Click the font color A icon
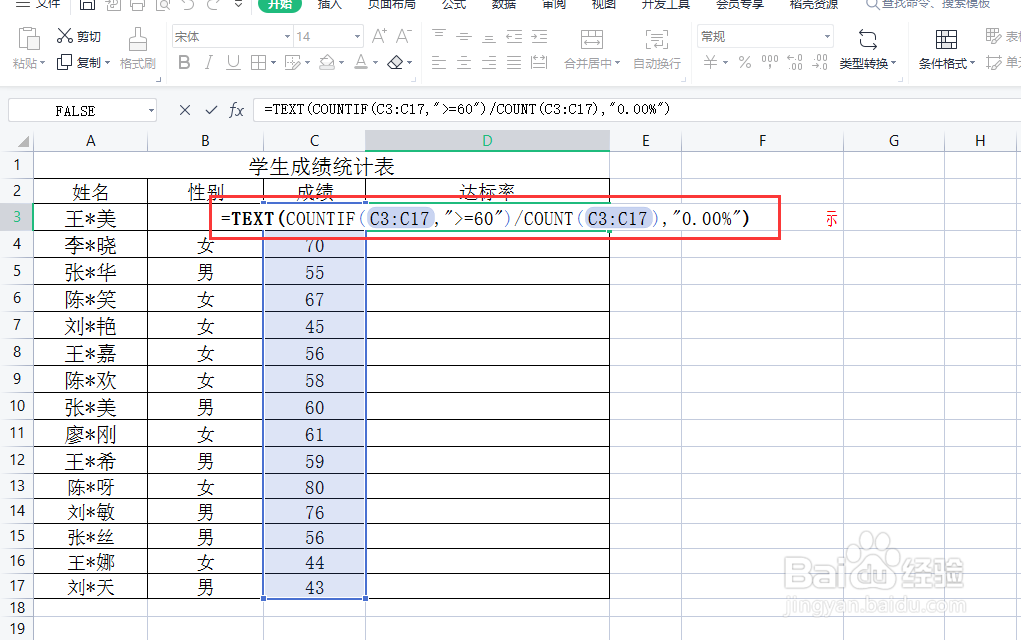The image size is (1021, 640). click(x=361, y=63)
